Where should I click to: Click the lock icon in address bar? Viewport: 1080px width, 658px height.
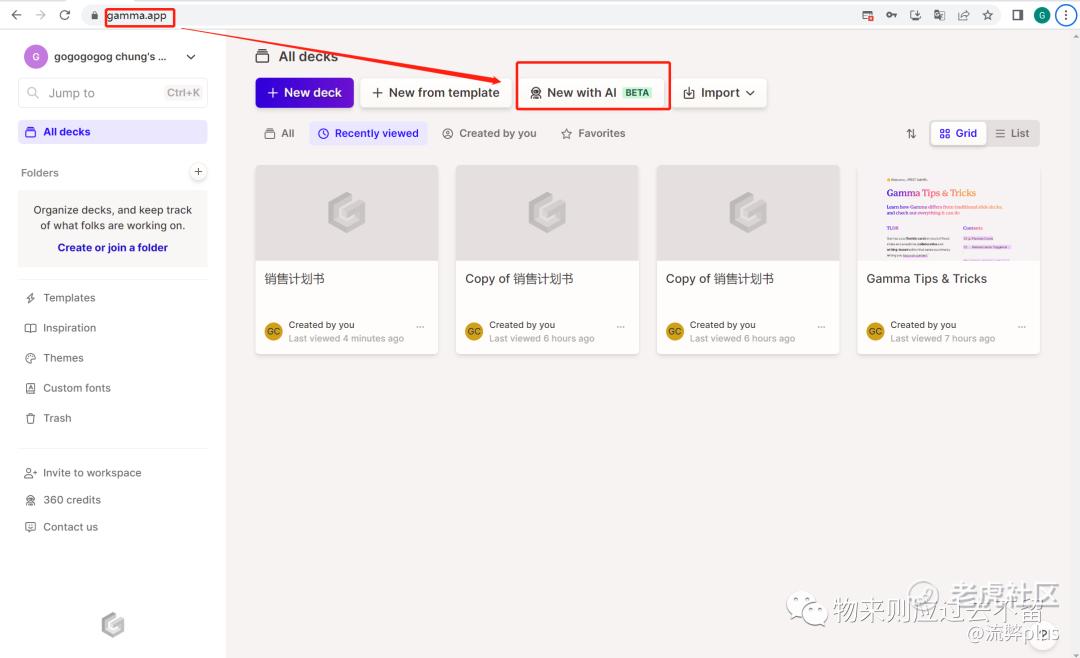tap(94, 15)
